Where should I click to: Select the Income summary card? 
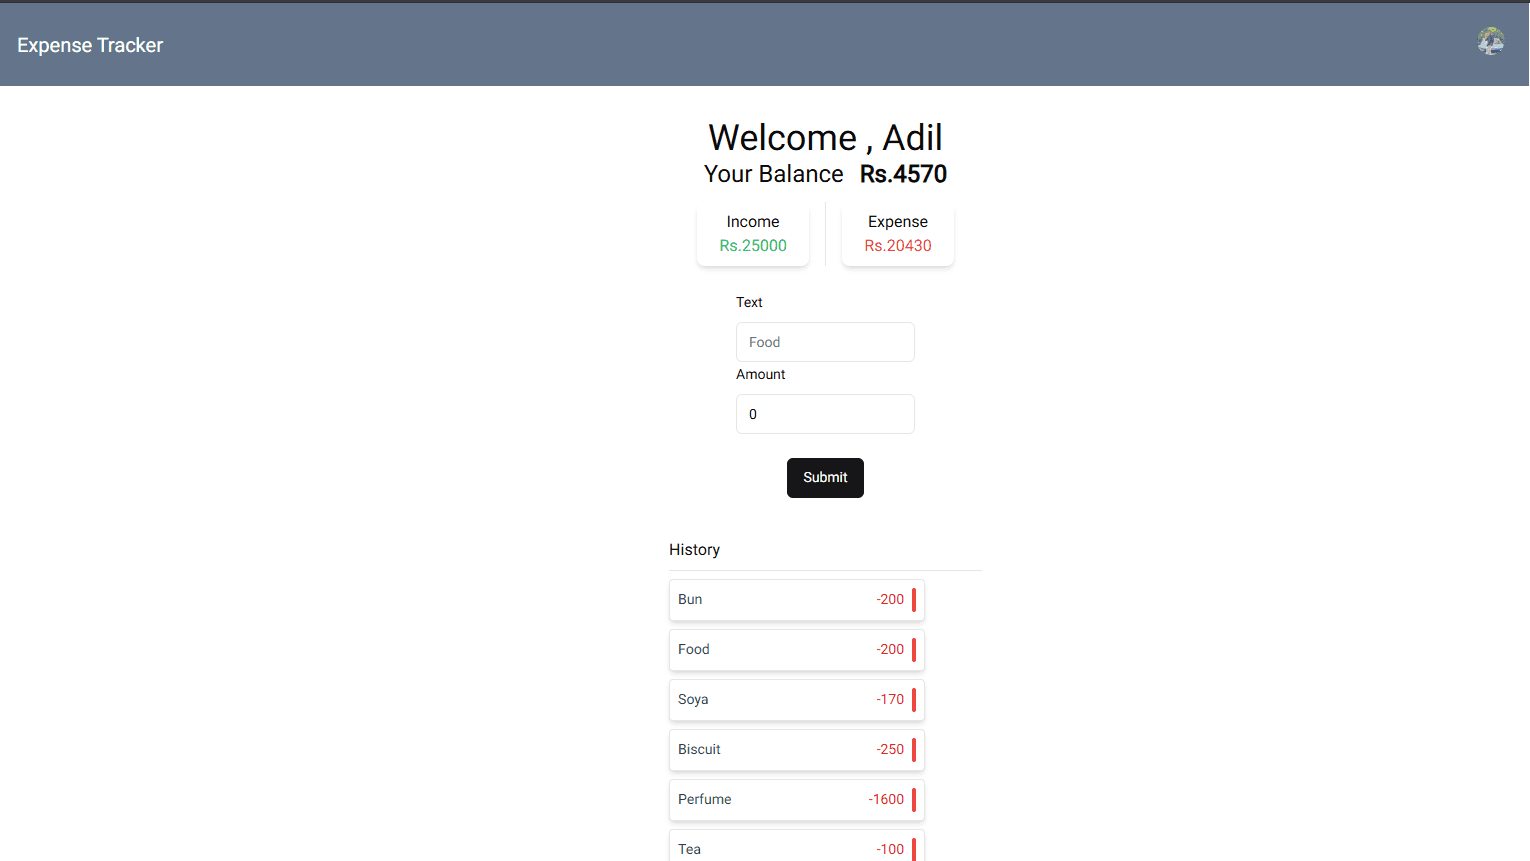click(753, 233)
